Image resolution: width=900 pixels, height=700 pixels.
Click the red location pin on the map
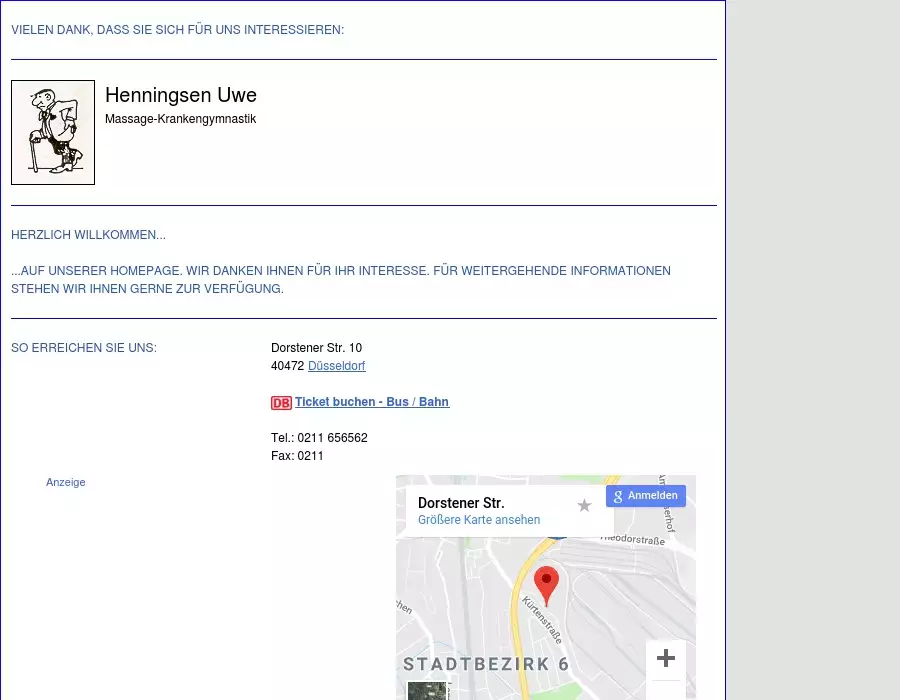coord(546,583)
